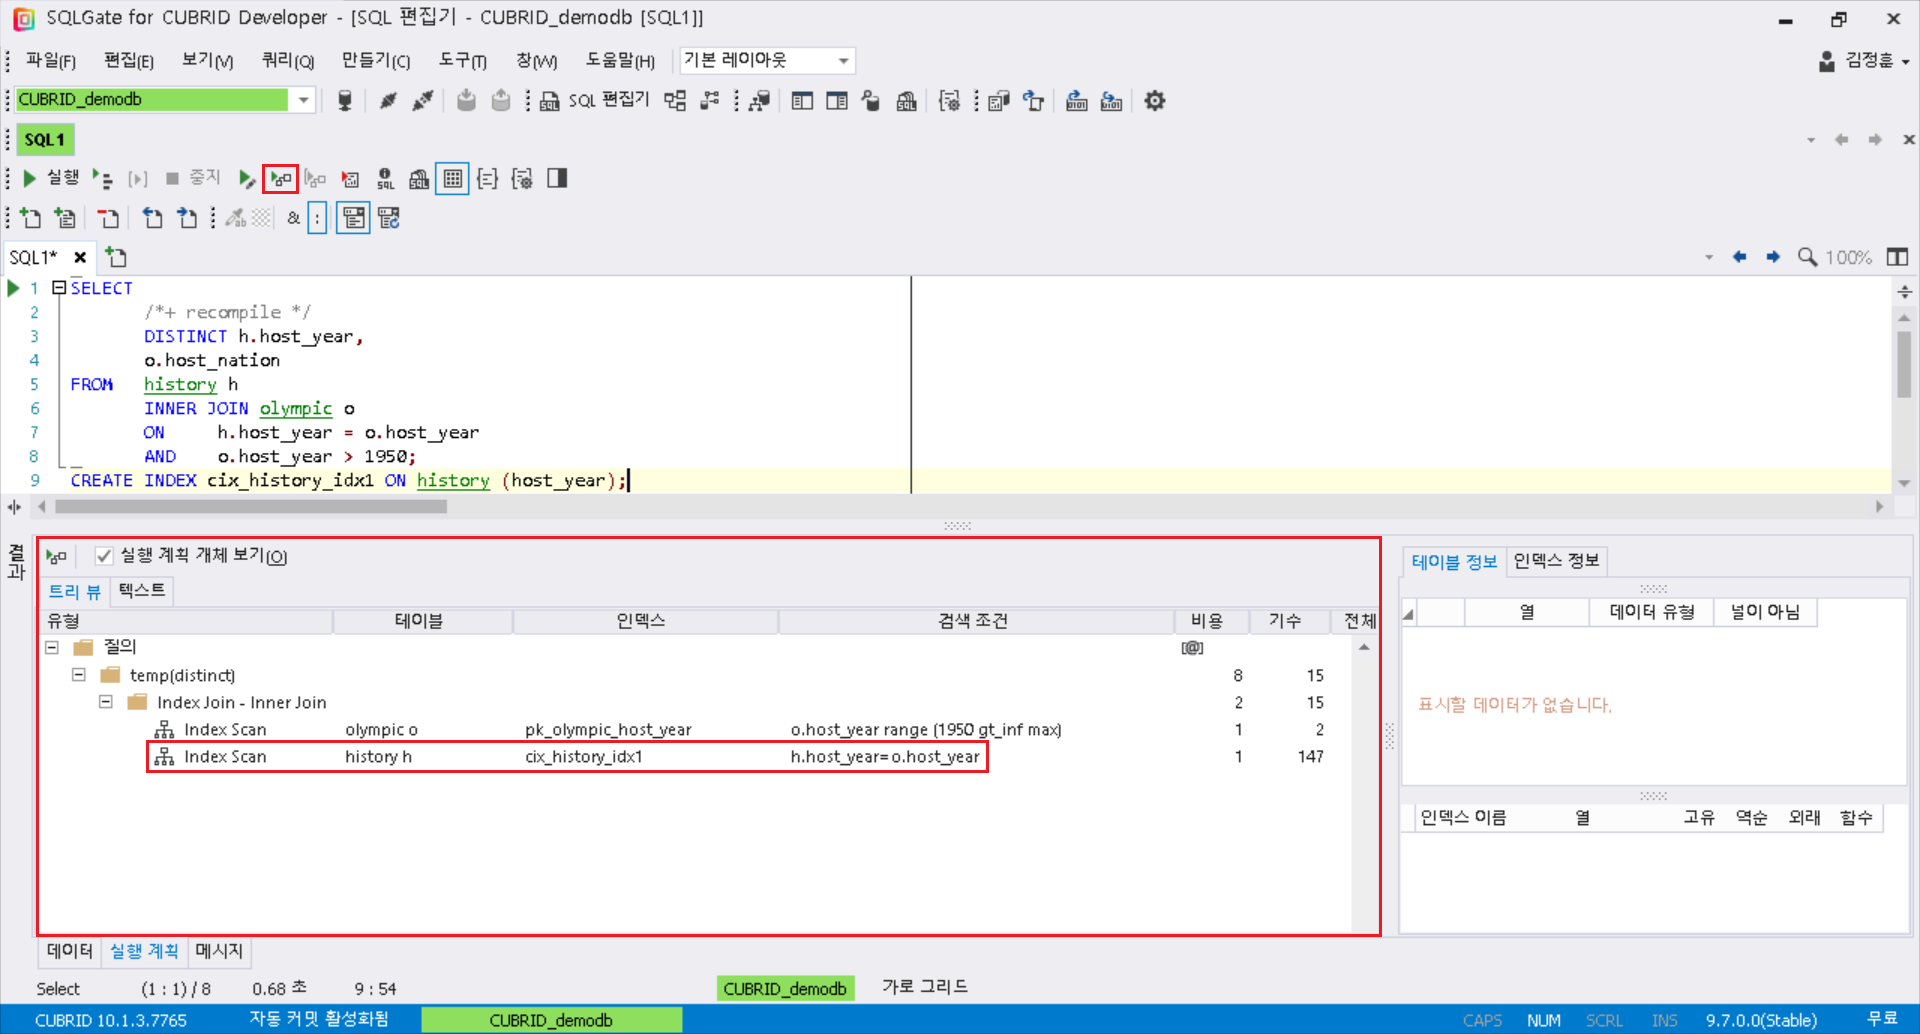1920x1034 pixels.
Task: Click the zoom magnifier icon at 100%
Action: coord(1806,257)
